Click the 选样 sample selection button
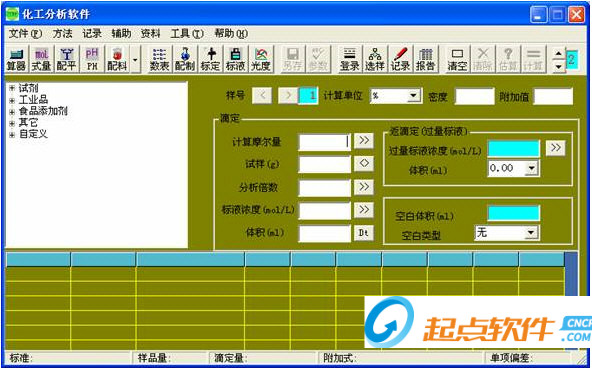 pos(375,59)
